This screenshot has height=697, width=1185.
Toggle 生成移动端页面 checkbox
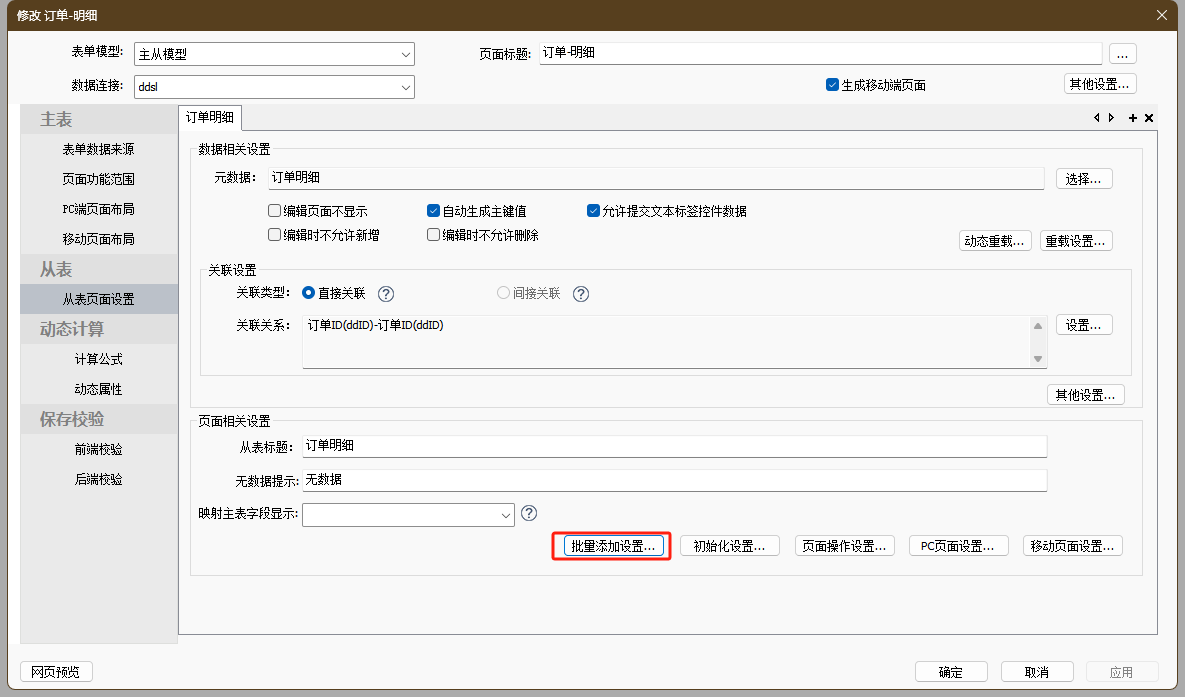coord(832,85)
